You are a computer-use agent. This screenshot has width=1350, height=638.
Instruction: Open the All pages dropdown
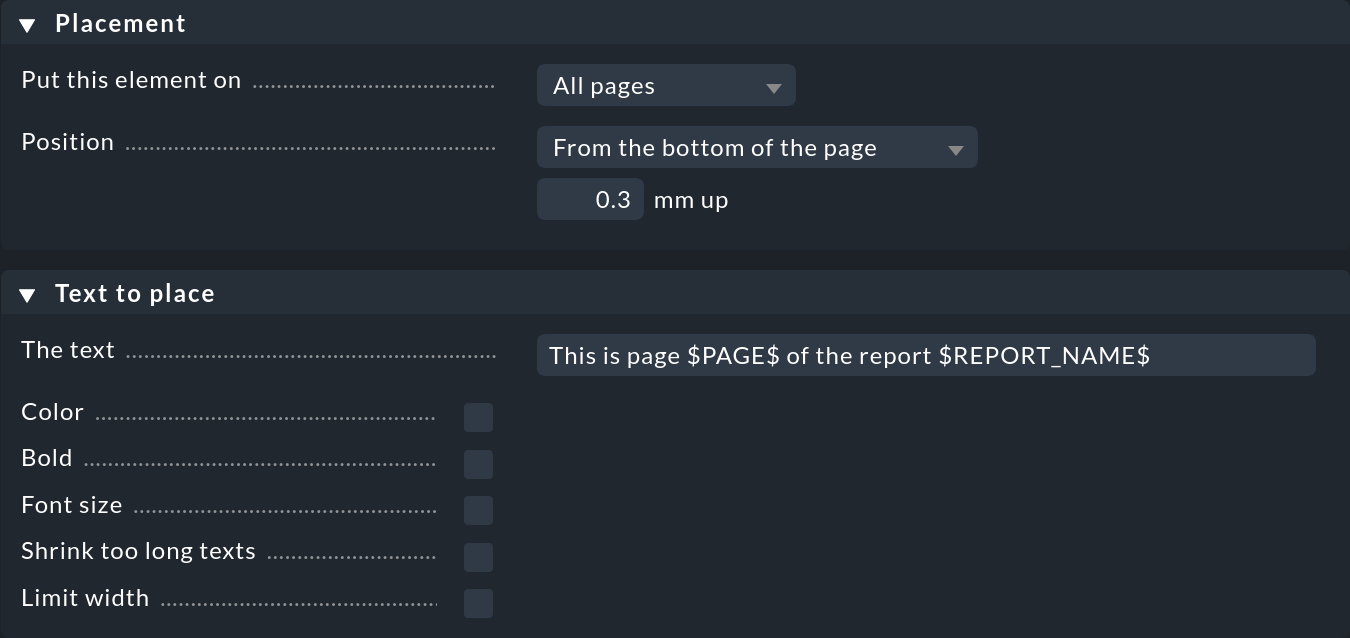(666, 86)
